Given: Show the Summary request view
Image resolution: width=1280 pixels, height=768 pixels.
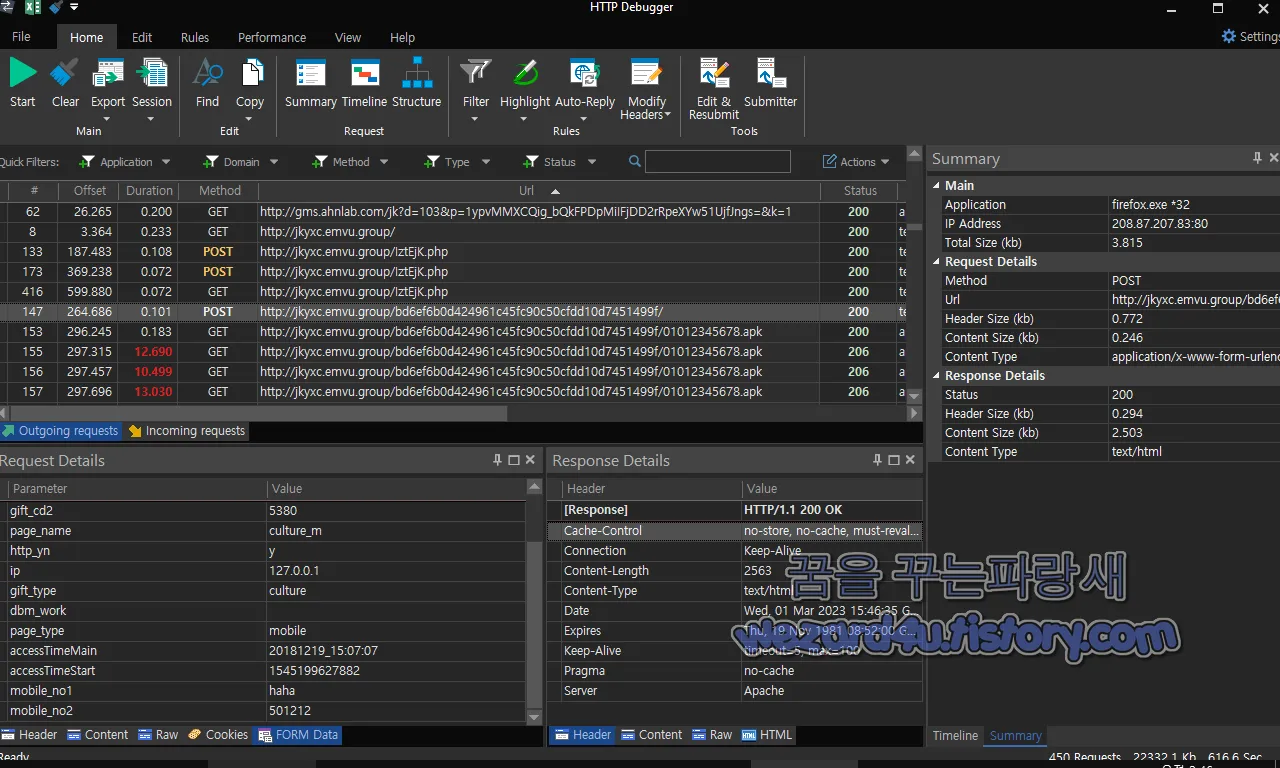Looking at the screenshot, I should [311, 82].
